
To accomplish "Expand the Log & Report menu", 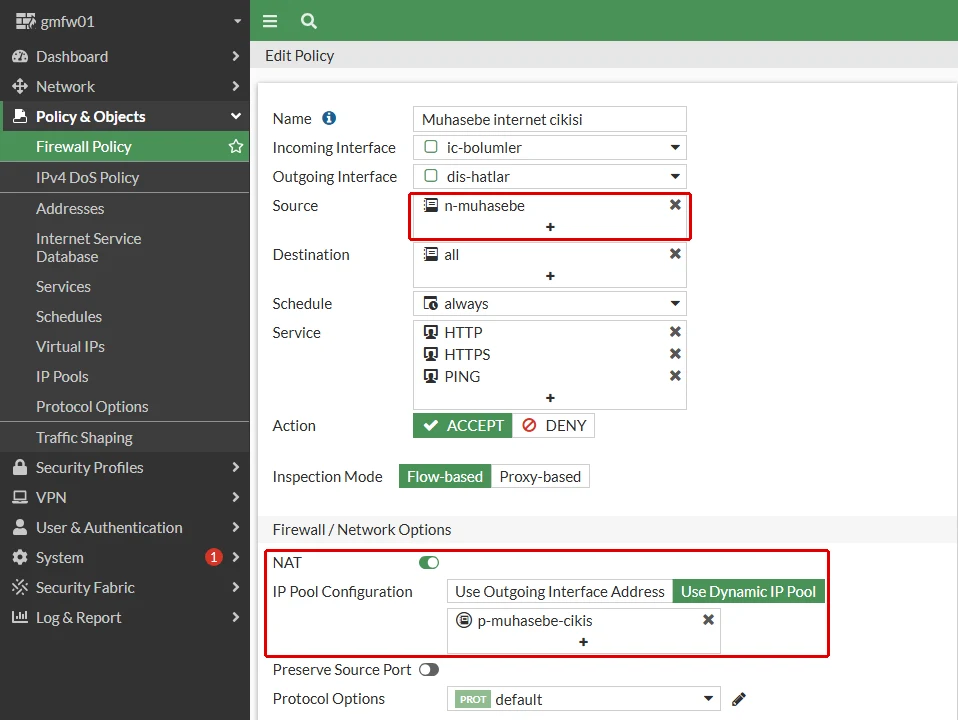I will point(125,617).
